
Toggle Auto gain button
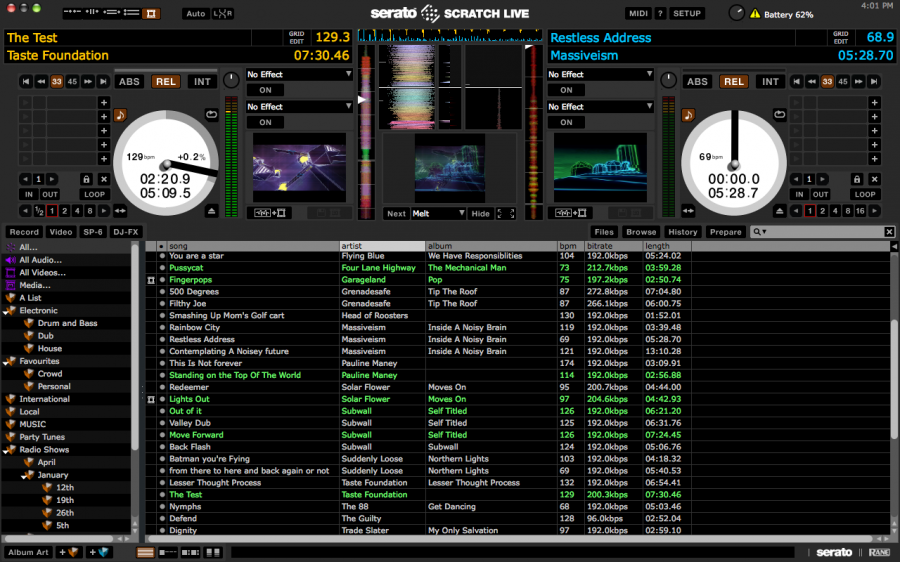tap(195, 13)
